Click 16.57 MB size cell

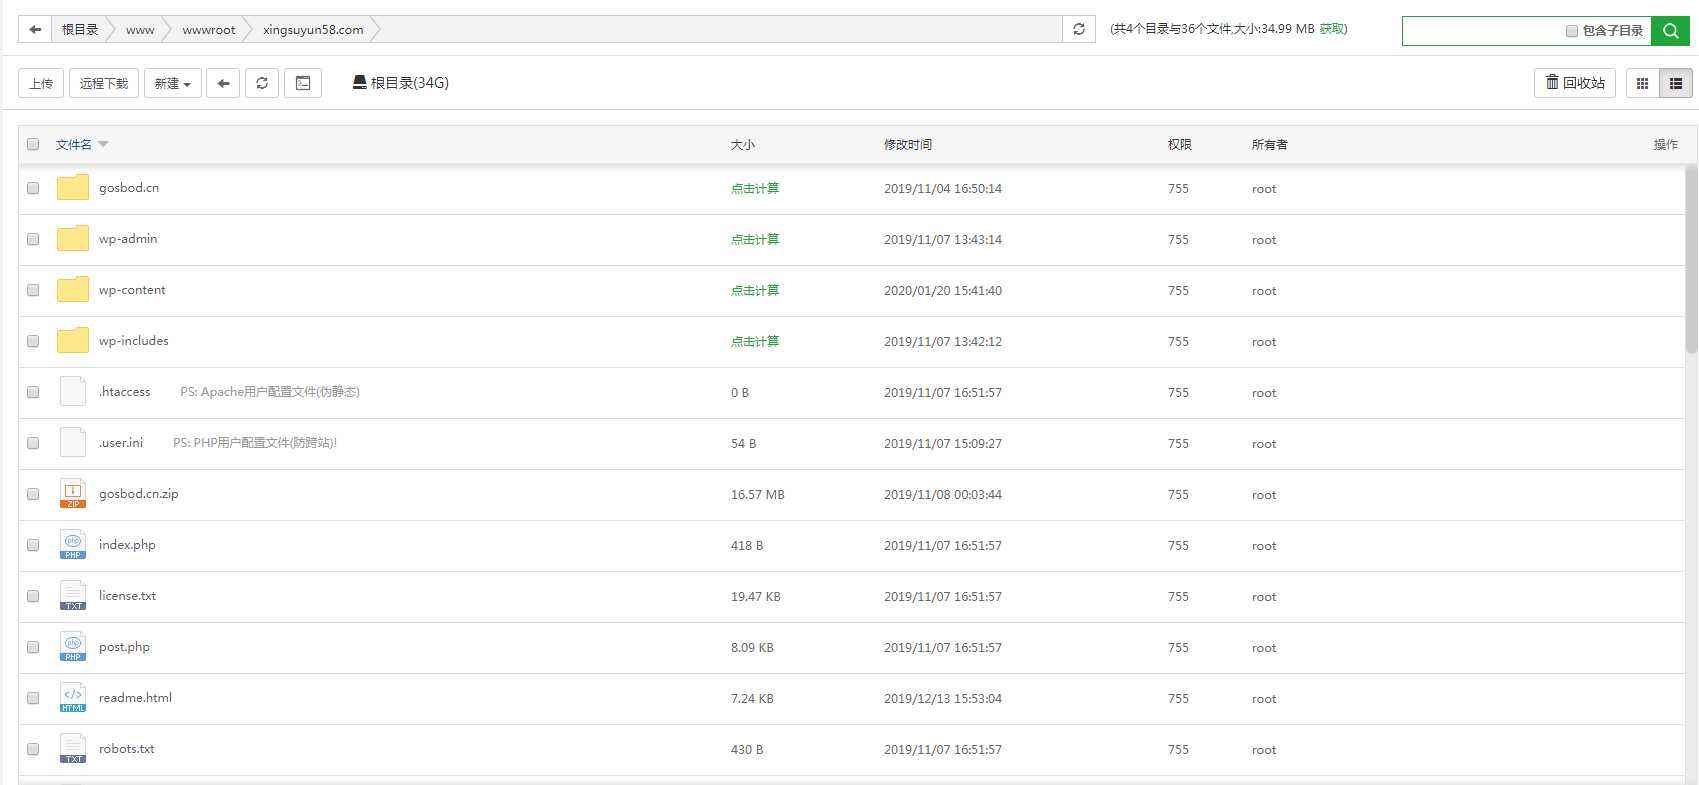(x=757, y=494)
